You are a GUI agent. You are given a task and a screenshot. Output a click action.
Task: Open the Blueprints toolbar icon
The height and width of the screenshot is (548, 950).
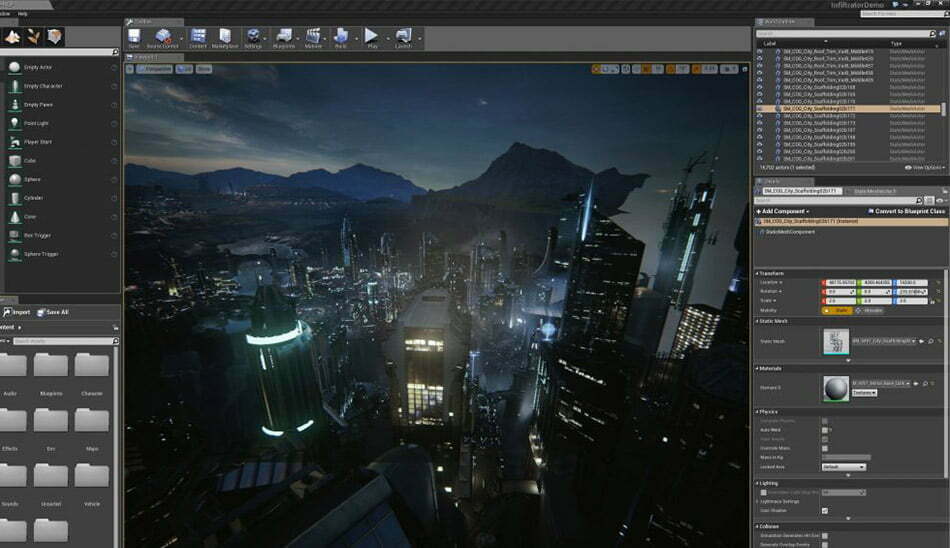284,36
